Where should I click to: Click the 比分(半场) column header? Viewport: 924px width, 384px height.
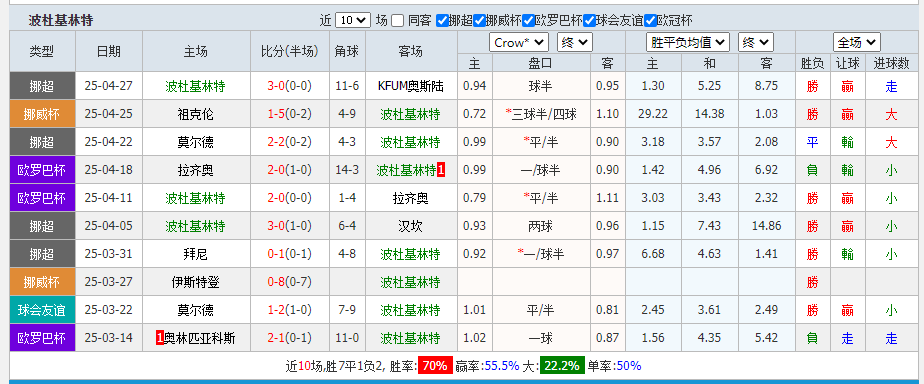(x=289, y=51)
